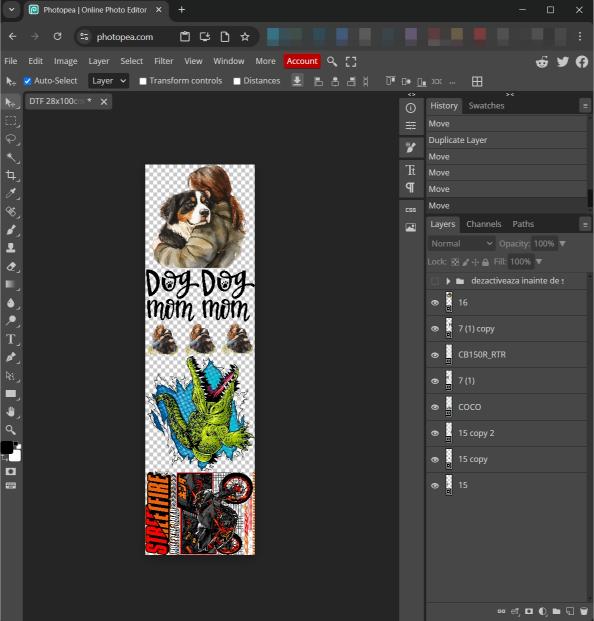Show the dezactiveaza inainte de folder

435,281
